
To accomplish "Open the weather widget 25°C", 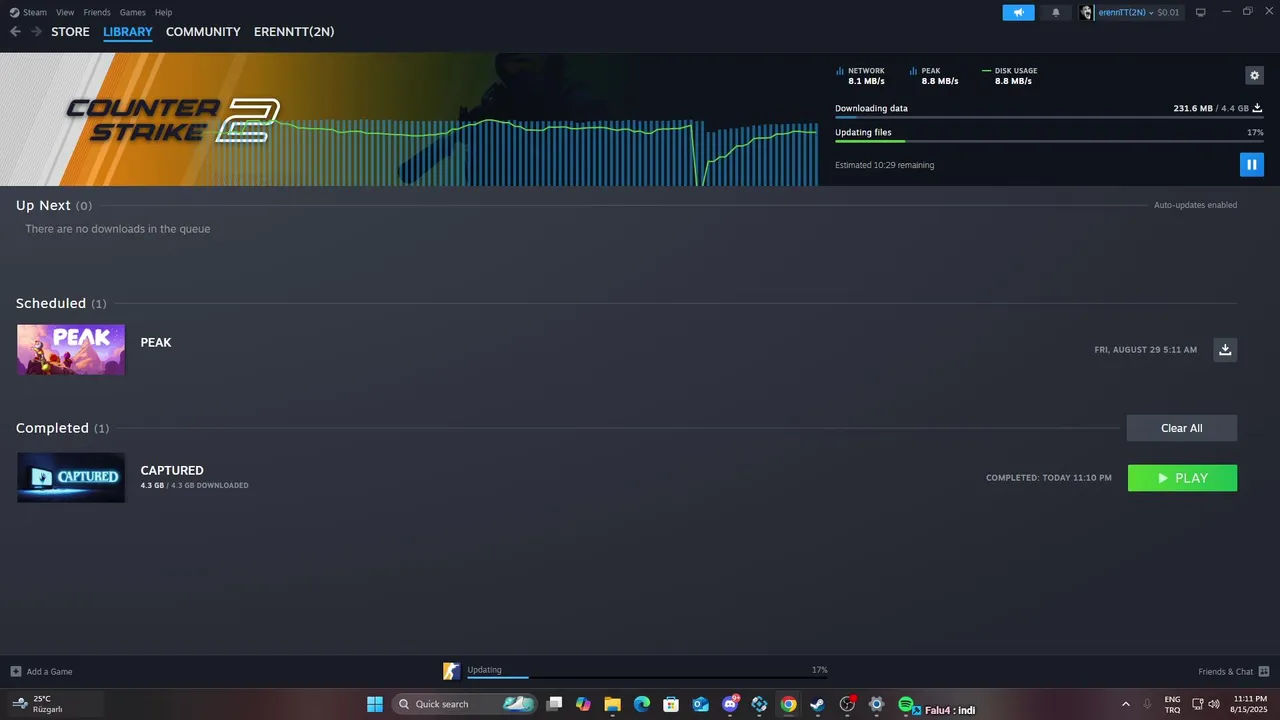I will tap(37, 704).
